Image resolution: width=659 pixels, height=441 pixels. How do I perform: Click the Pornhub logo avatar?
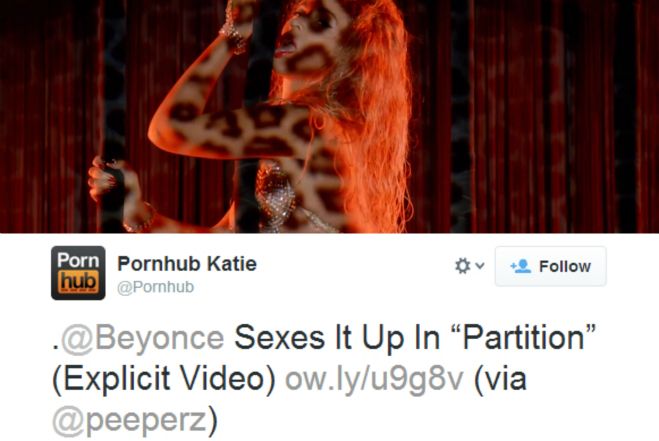click(78, 273)
